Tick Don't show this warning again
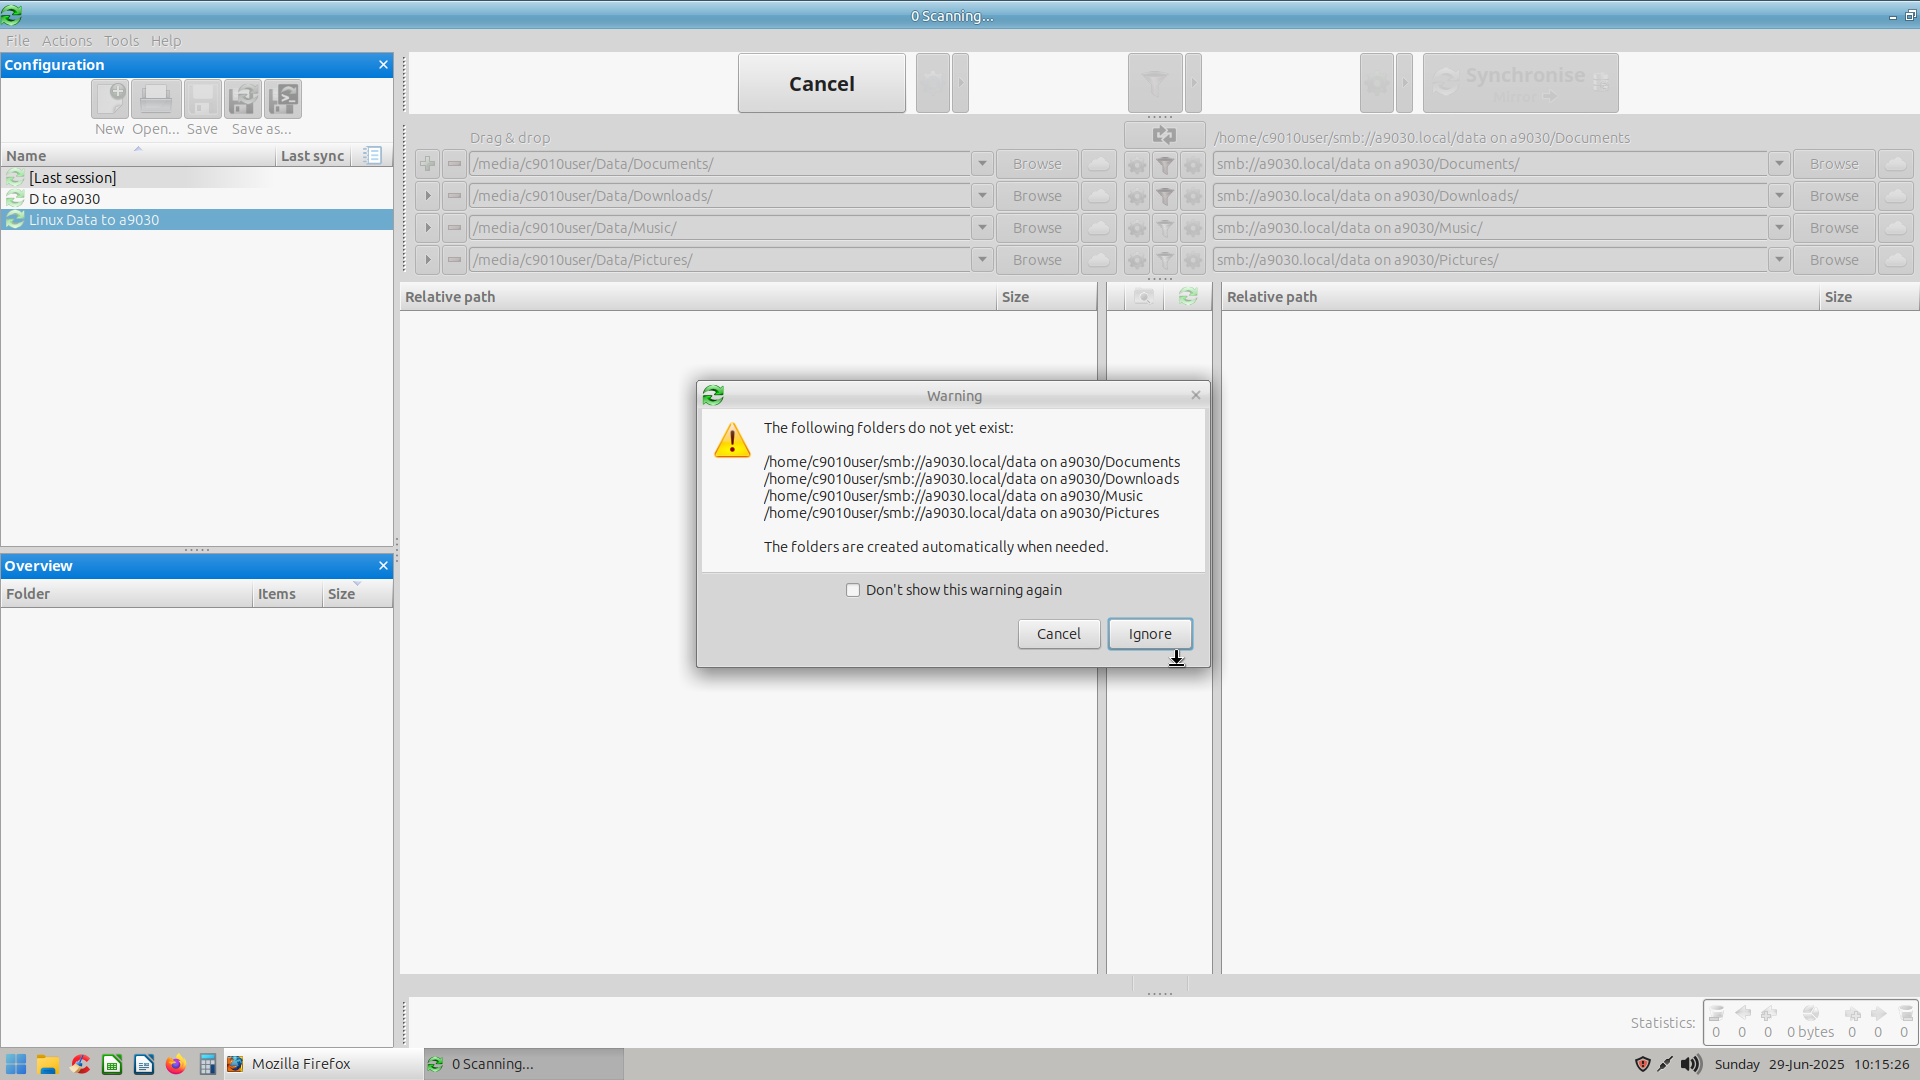 tap(853, 590)
